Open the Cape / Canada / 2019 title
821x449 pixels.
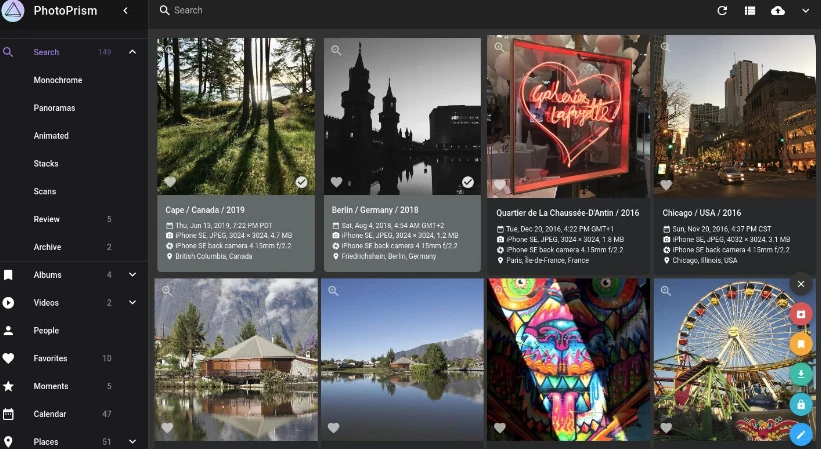click(x=205, y=210)
